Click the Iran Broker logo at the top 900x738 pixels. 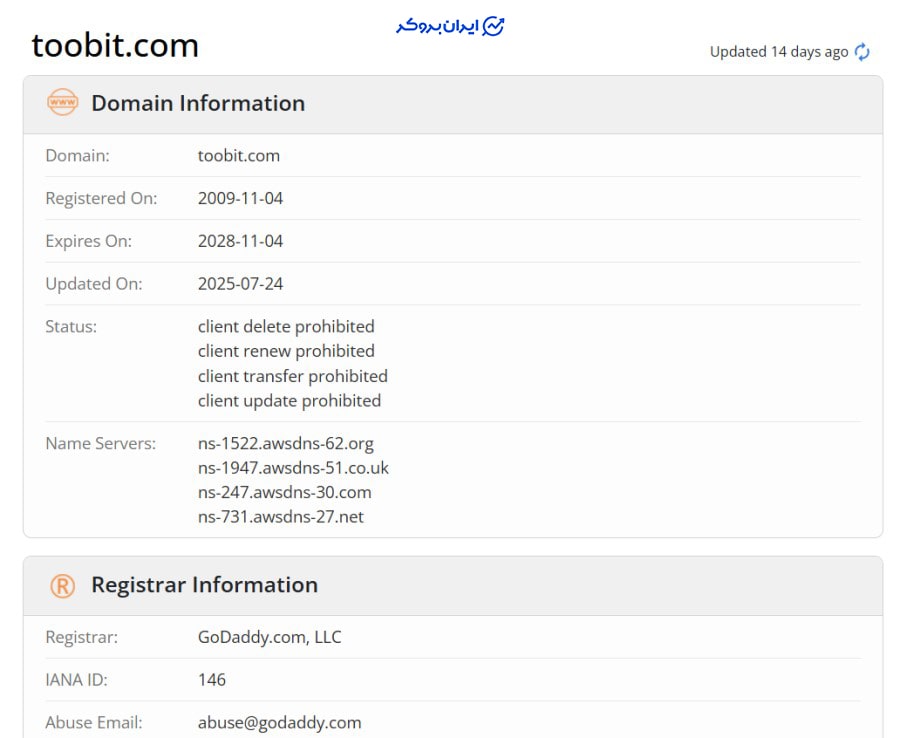pyautogui.click(x=448, y=26)
